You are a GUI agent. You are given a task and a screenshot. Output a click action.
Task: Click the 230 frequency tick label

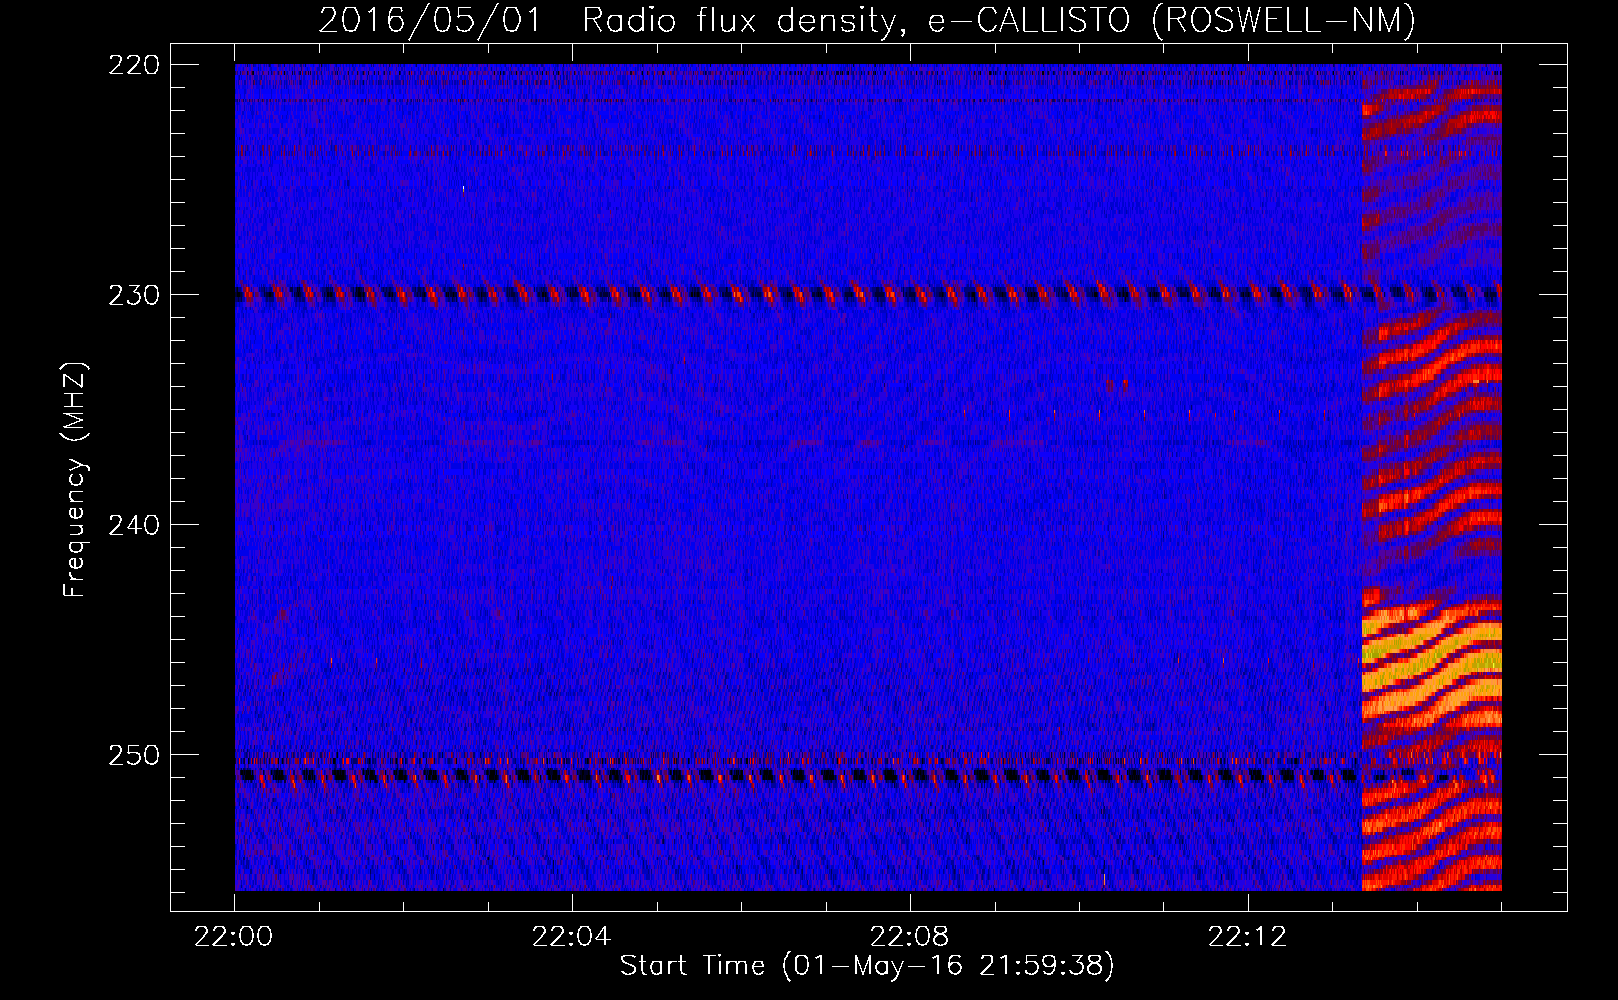tap(134, 295)
